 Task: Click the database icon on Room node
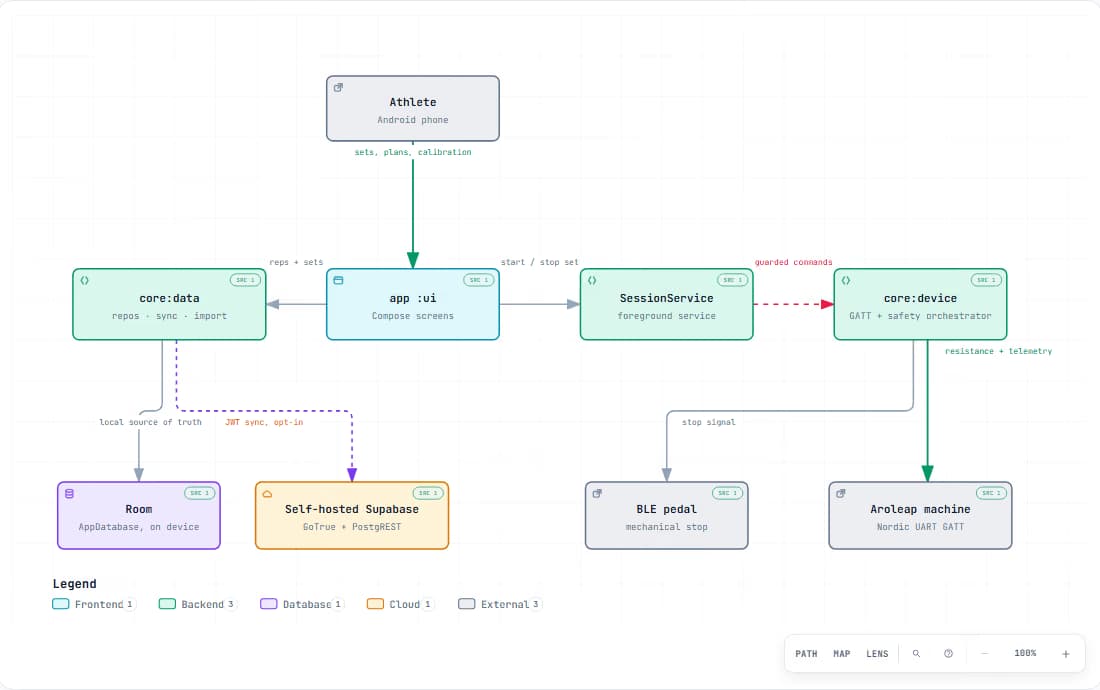tap(69, 494)
